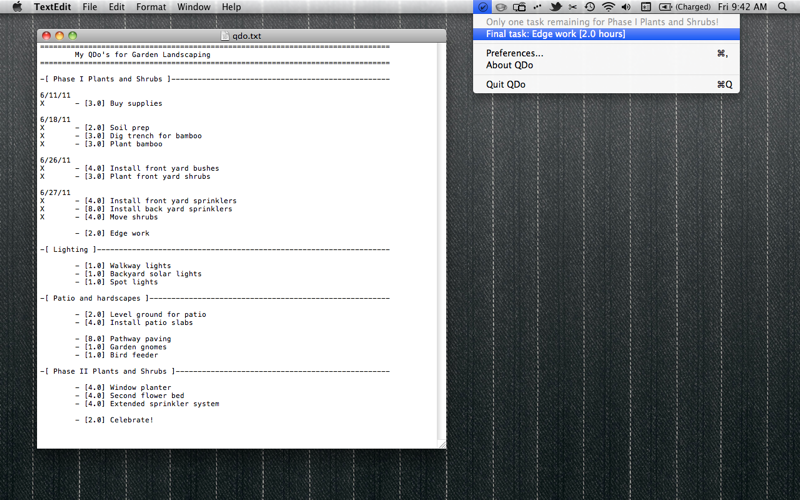Click the qdo.txt title document icon

point(226,36)
